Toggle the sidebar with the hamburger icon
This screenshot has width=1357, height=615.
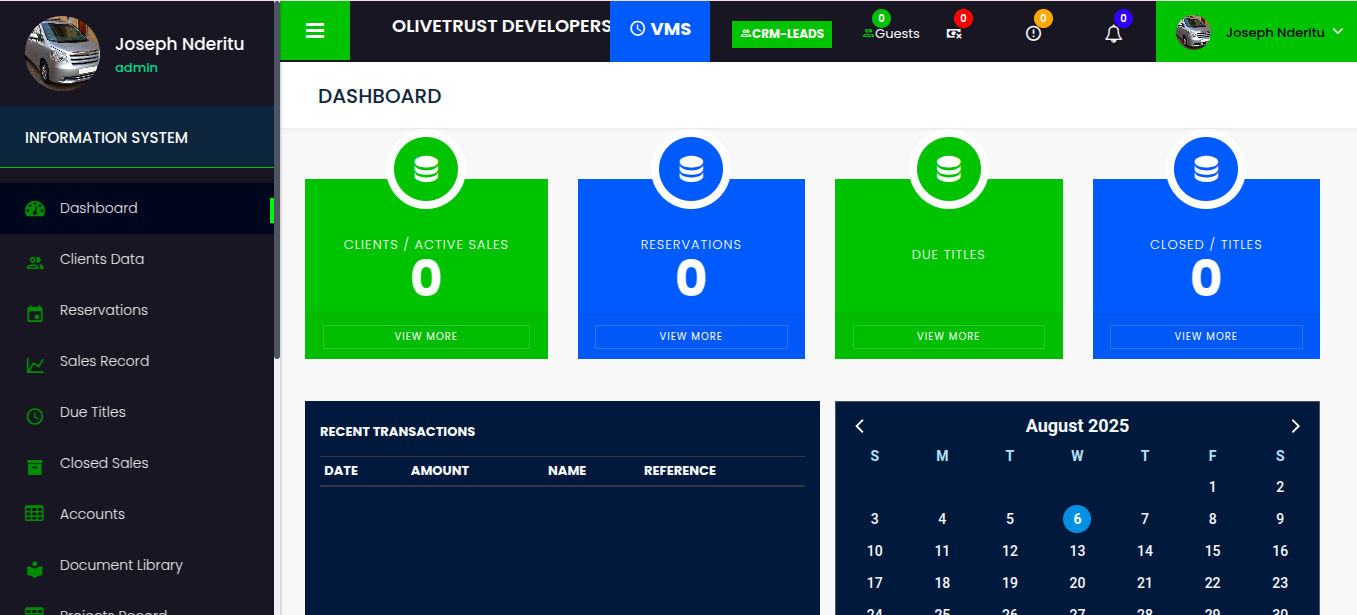(x=314, y=29)
